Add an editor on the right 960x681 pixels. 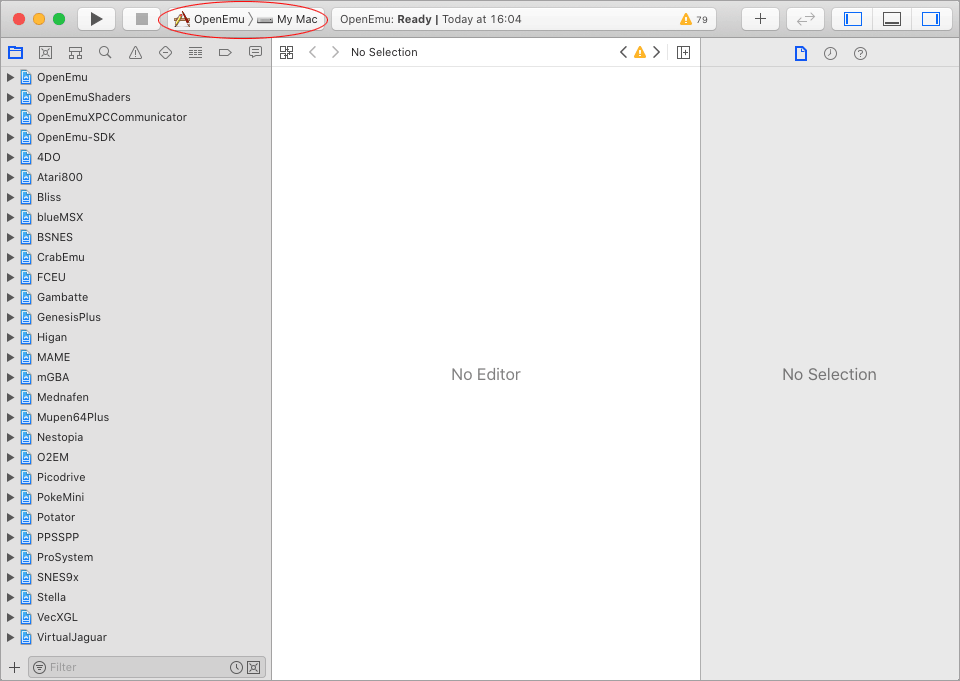[x=683, y=53]
